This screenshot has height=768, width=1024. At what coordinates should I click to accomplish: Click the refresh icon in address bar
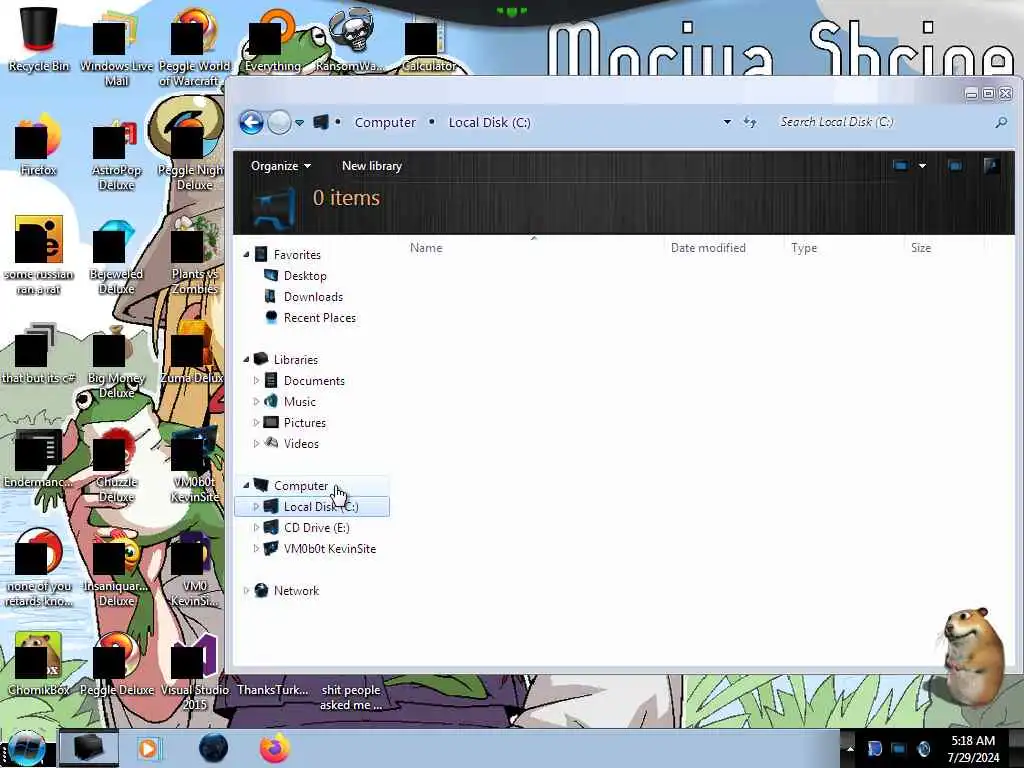coord(750,122)
